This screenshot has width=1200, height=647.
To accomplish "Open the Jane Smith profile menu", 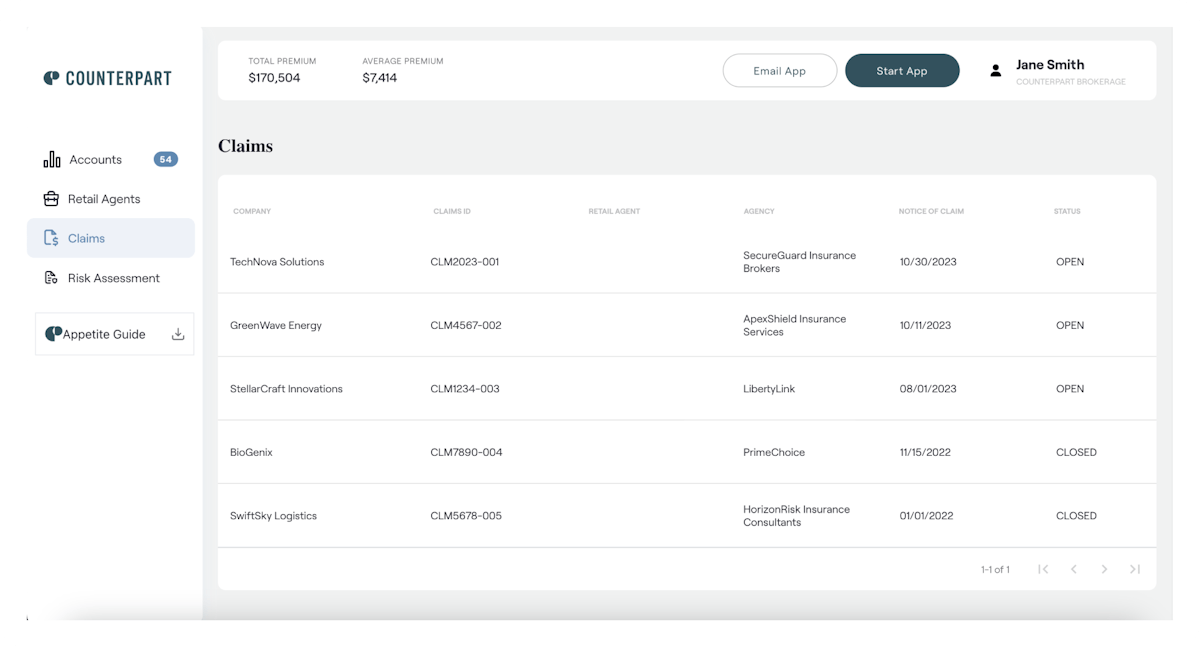I will point(1050,65).
